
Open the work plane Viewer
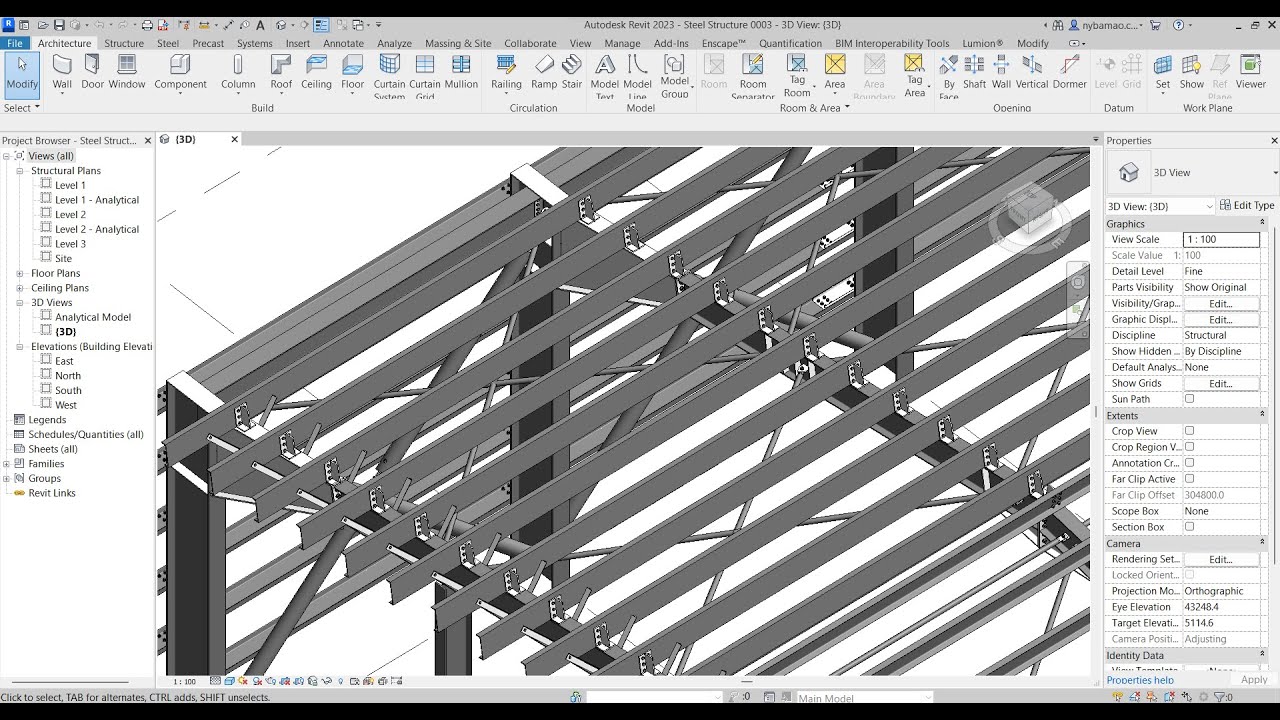point(1250,73)
